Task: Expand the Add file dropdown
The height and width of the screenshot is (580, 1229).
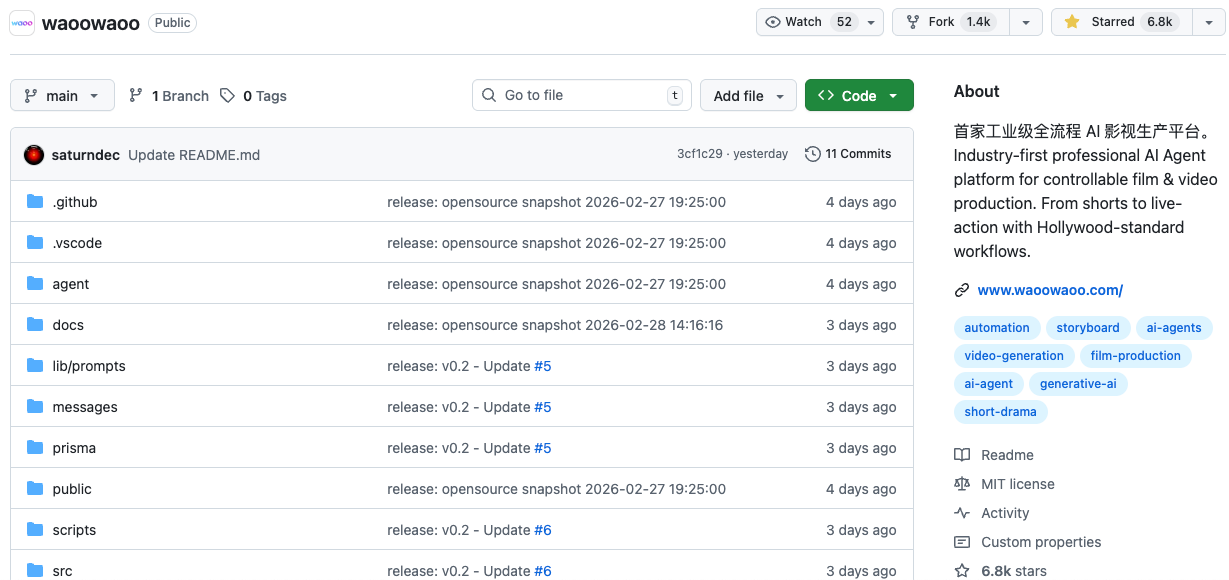Action: pyautogui.click(x=748, y=96)
